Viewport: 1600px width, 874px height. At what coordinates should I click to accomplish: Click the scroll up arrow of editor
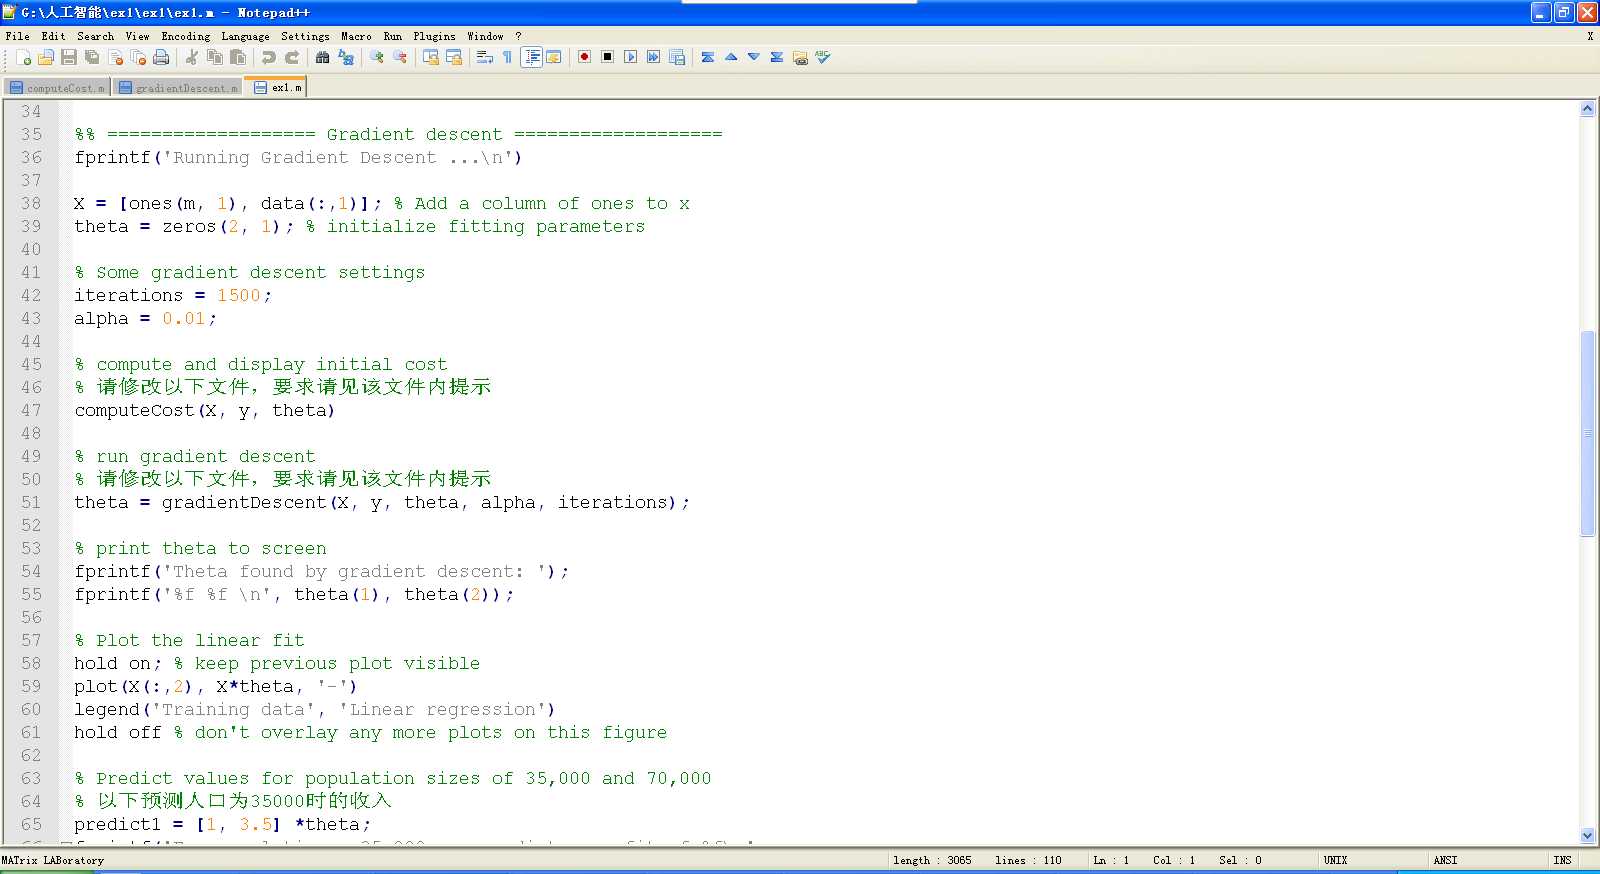(1587, 108)
